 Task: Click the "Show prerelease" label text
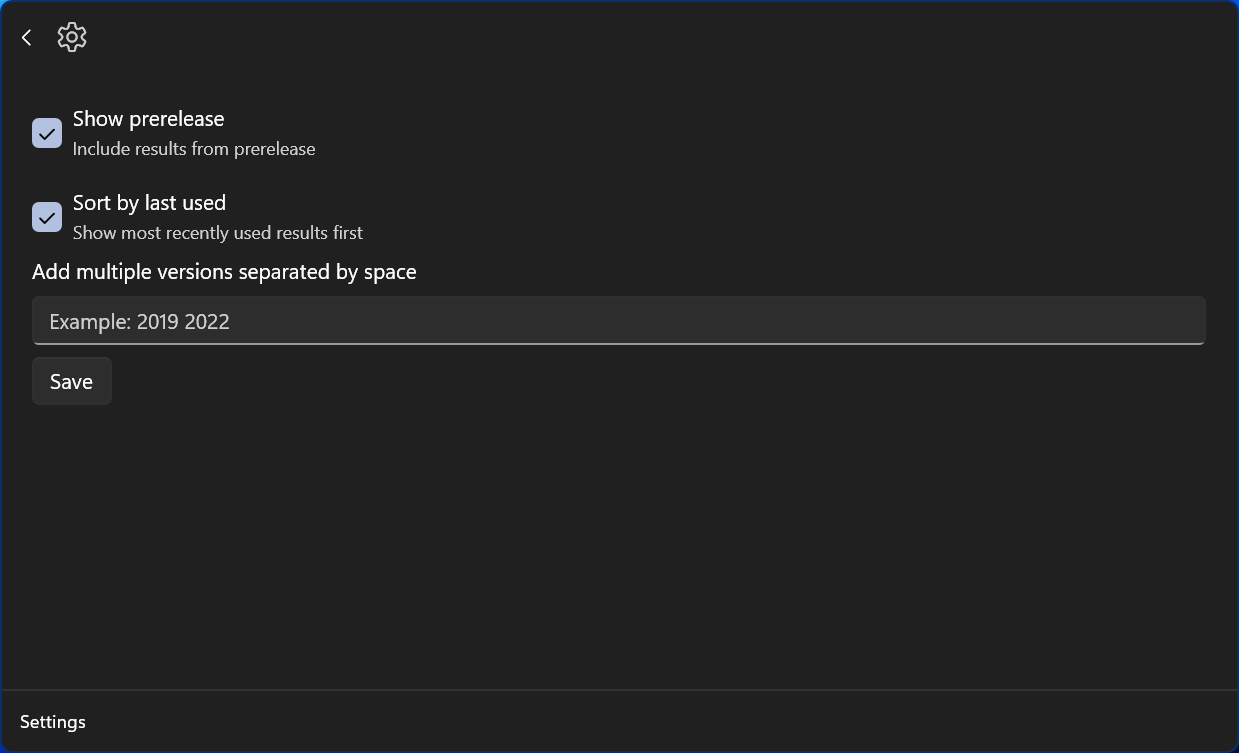tap(149, 119)
